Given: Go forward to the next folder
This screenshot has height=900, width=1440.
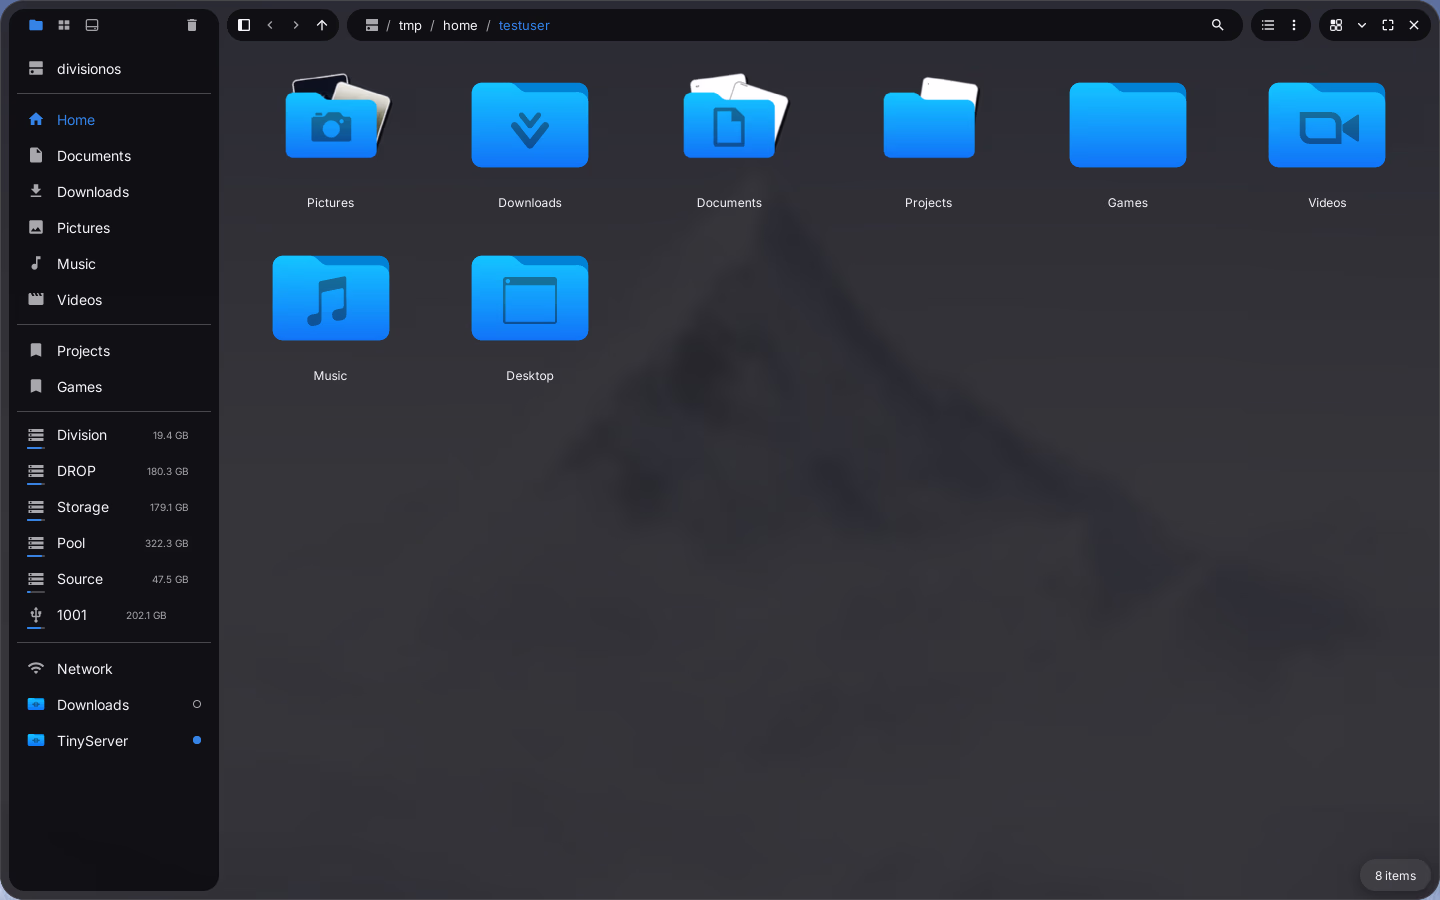Looking at the screenshot, I should click(x=296, y=25).
